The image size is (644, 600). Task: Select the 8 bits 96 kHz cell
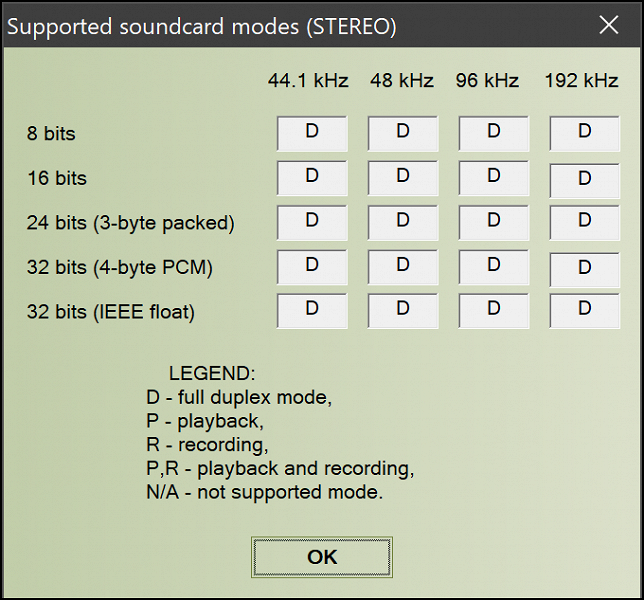tap(494, 133)
